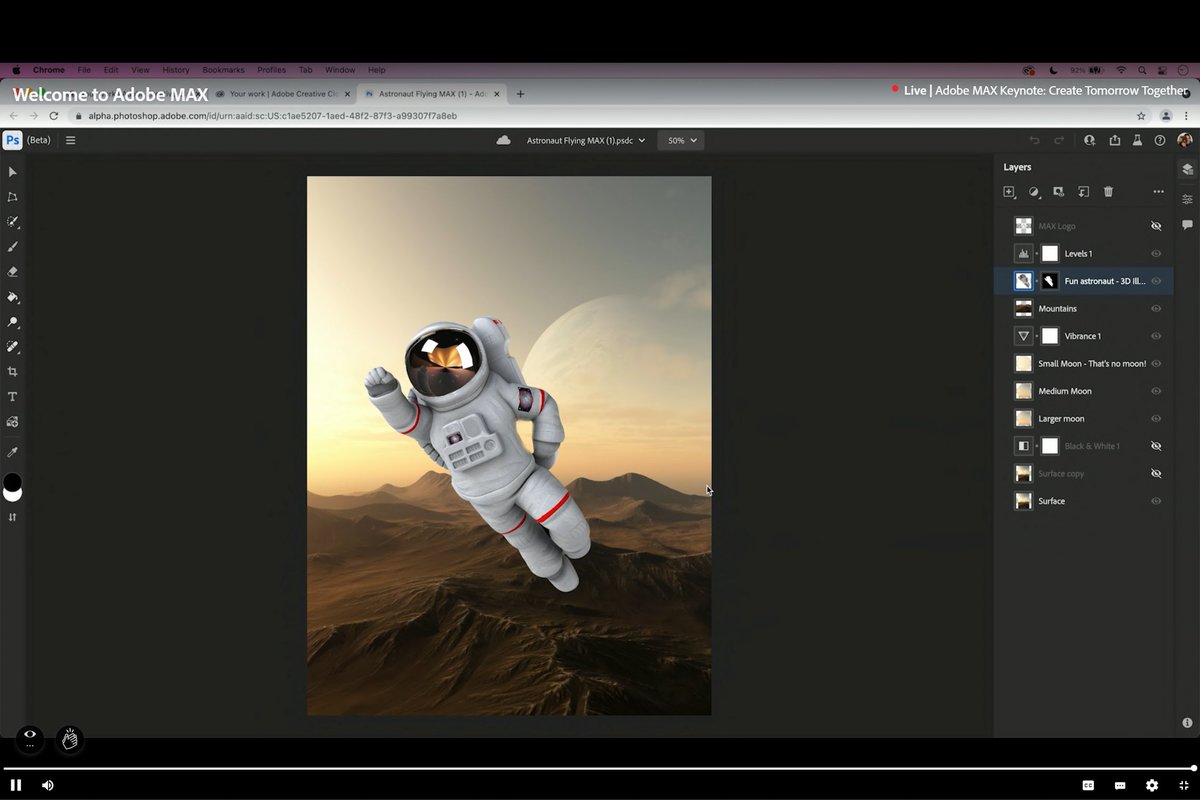Show the Black & White 1 layer

pos(1156,446)
